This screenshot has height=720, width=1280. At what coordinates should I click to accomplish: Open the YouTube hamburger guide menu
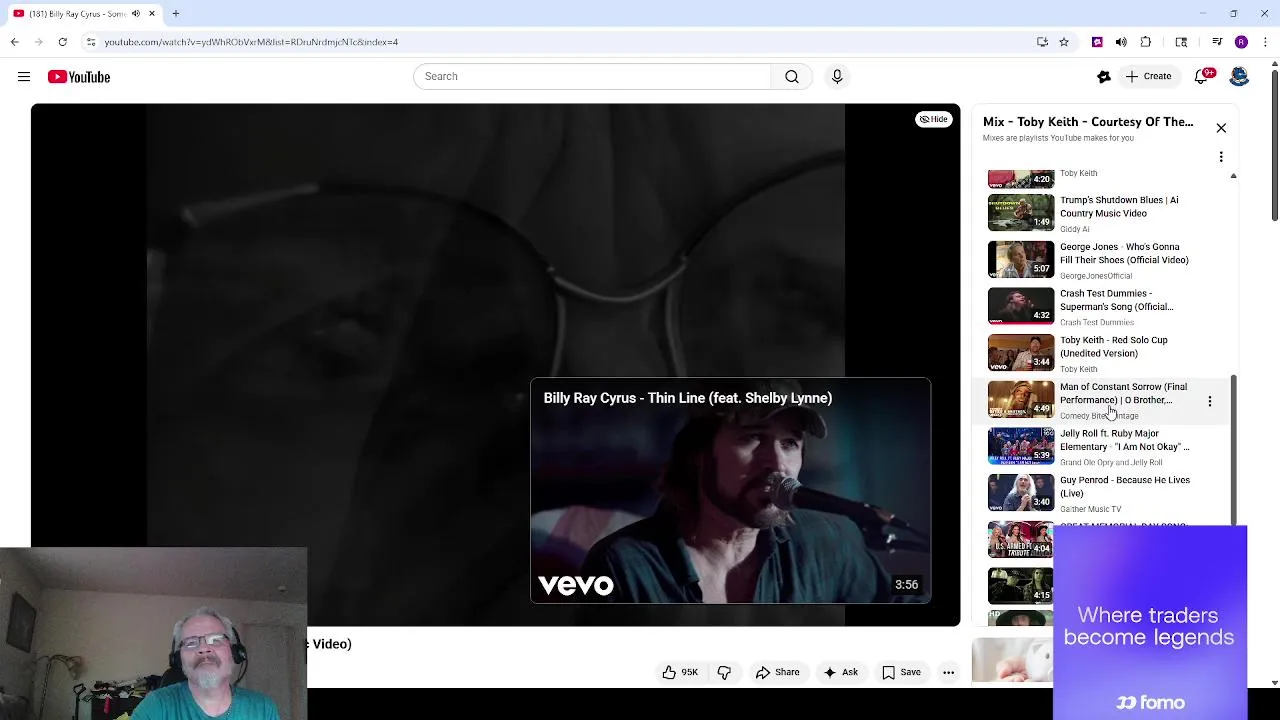click(x=24, y=77)
